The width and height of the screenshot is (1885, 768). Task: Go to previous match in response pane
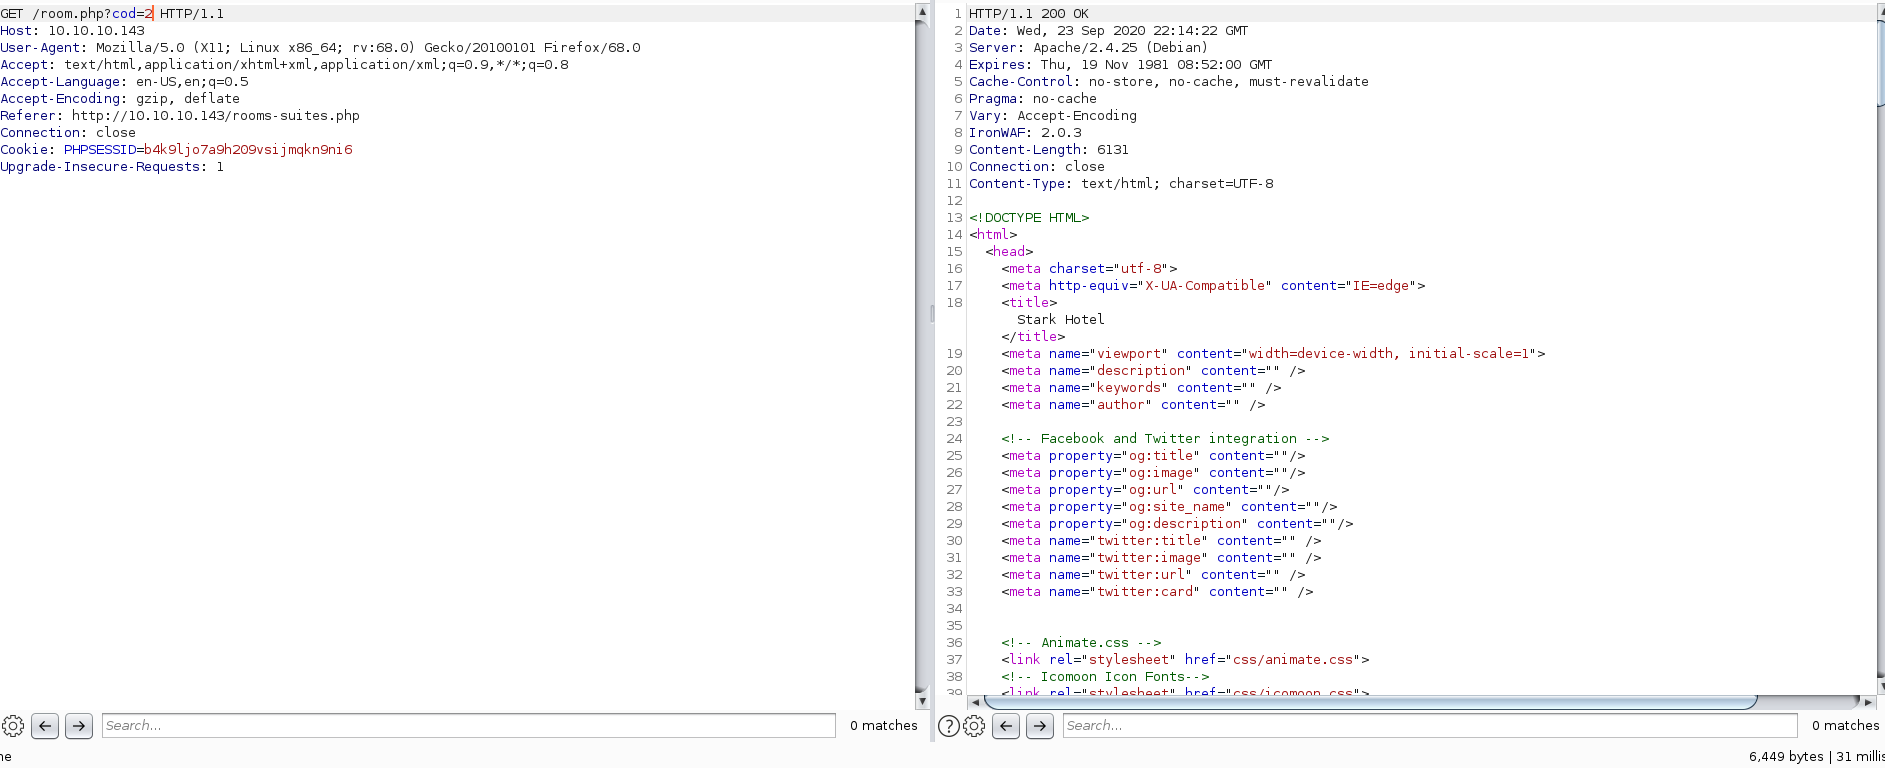1007,726
